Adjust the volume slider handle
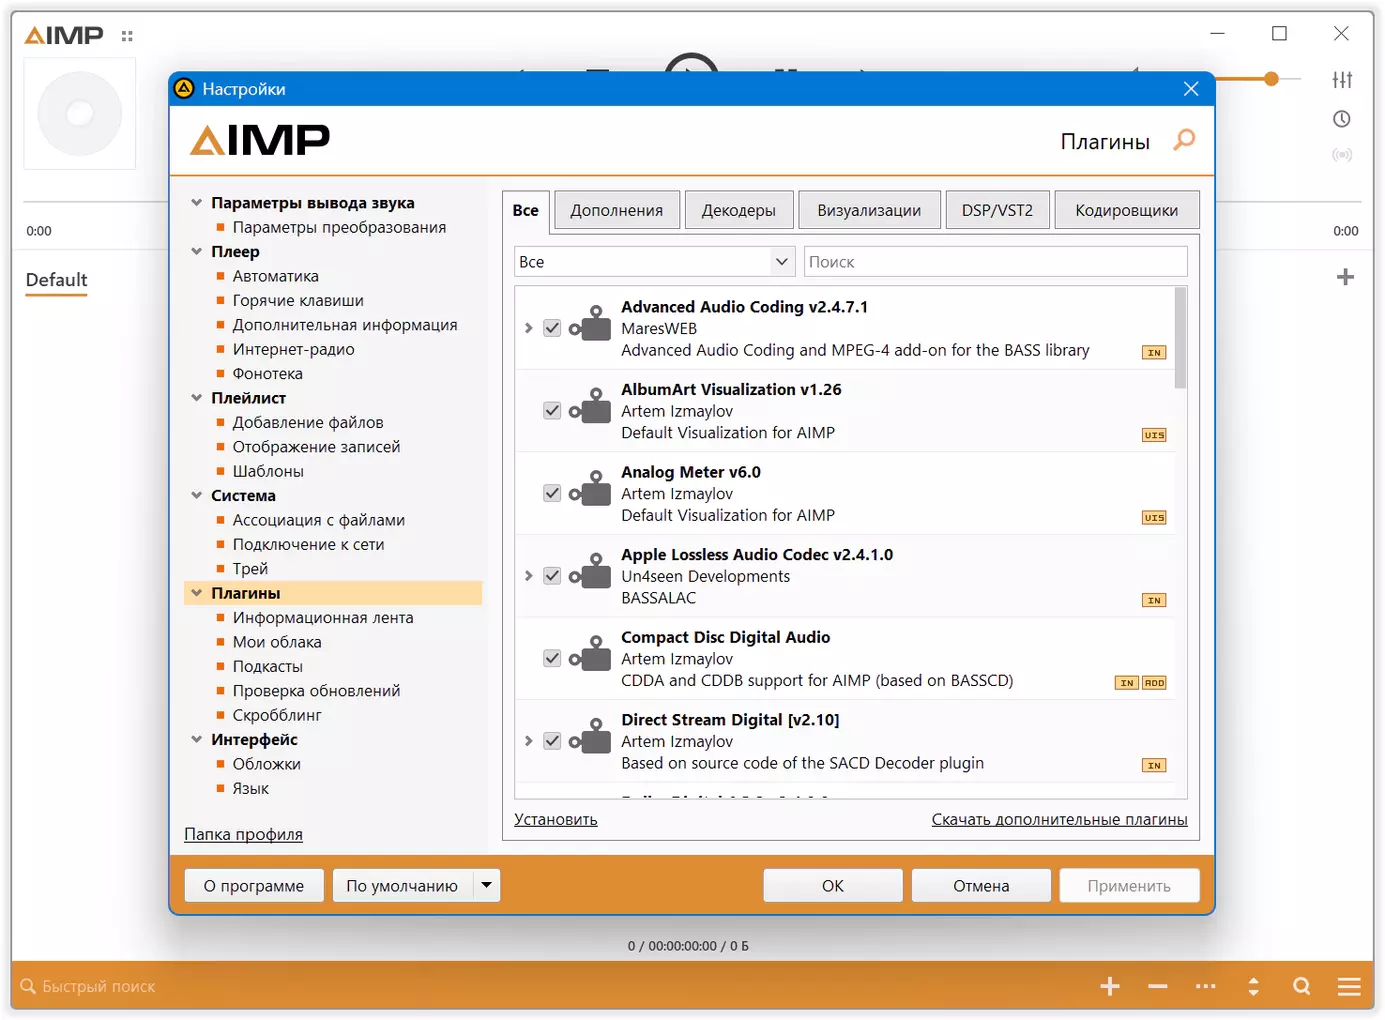 (1271, 79)
